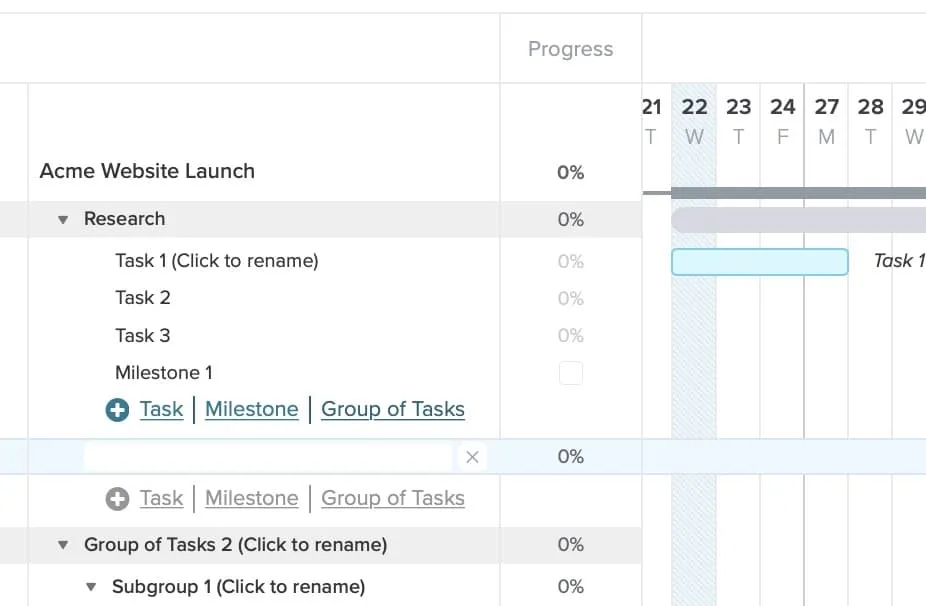Screen dimensions: 926x606
Task: Click the plus icon in the Research group's add row
Action: (x=117, y=409)
